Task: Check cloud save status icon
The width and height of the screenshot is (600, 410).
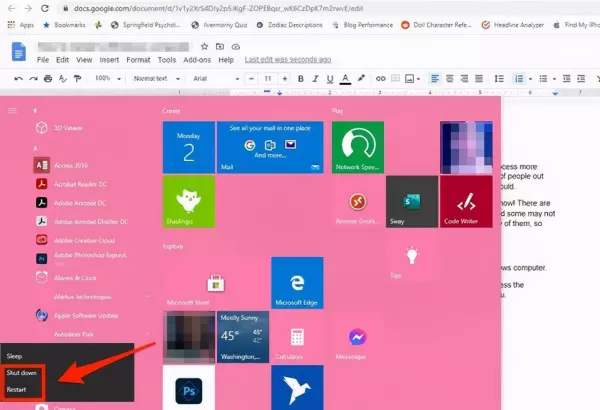Action: click(236, 47)
